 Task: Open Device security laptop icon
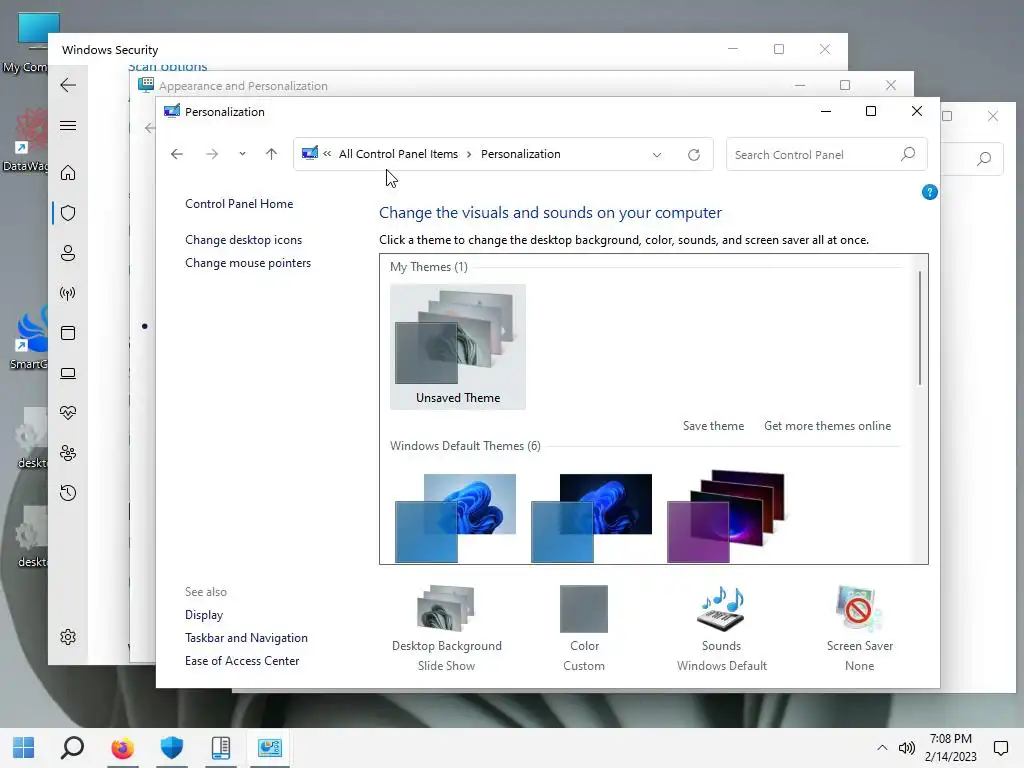(68, 374)
